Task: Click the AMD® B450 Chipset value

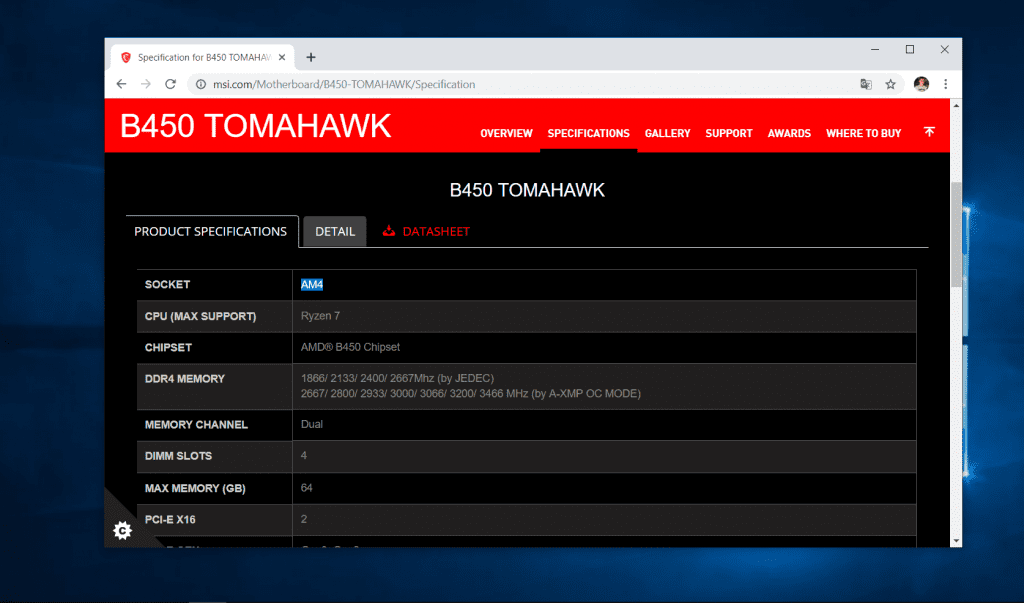Action: pyautogui.click(x=350, y=347)
